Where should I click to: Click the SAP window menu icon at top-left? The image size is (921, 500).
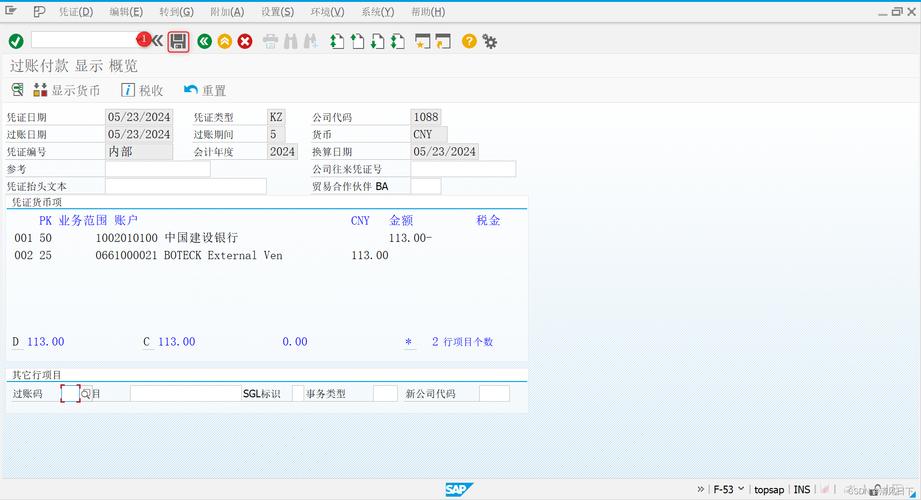coord(11,11)
